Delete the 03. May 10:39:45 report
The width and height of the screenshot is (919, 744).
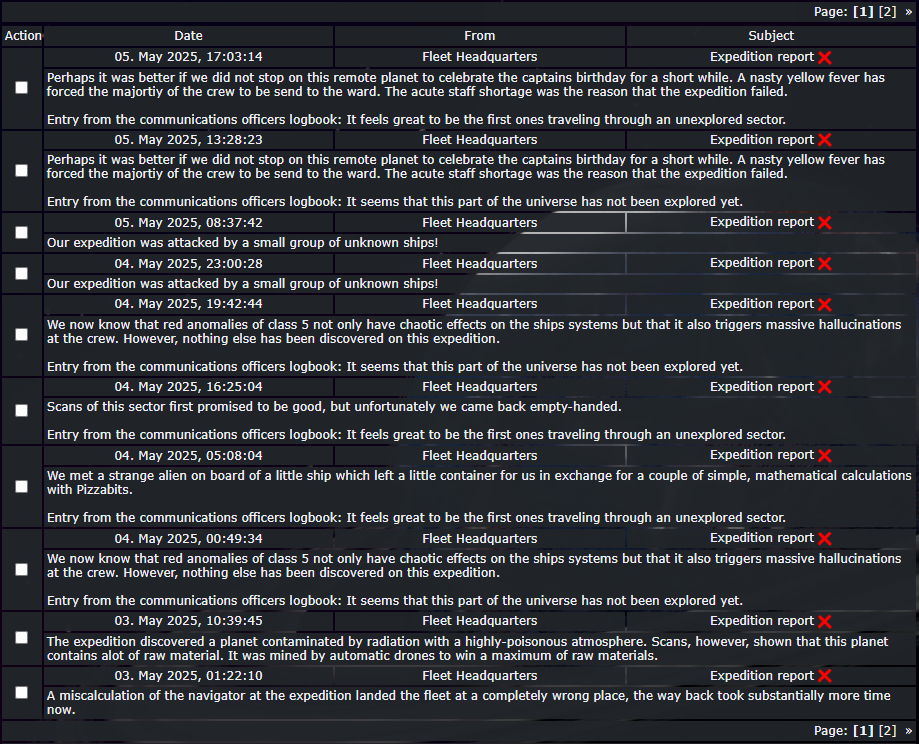pos(825,621)
